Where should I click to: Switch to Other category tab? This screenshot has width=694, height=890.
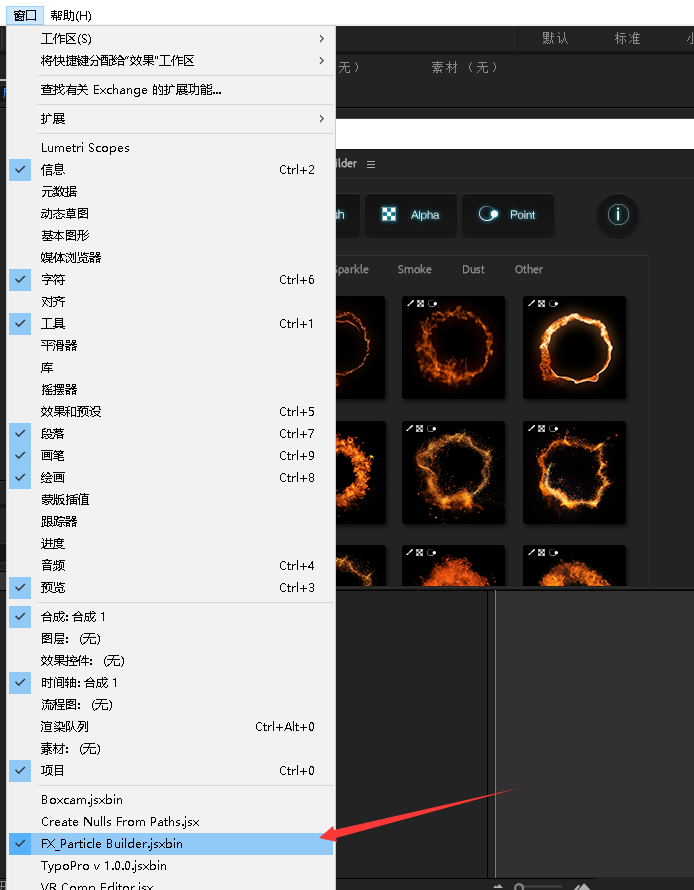(x=528, y=269)
